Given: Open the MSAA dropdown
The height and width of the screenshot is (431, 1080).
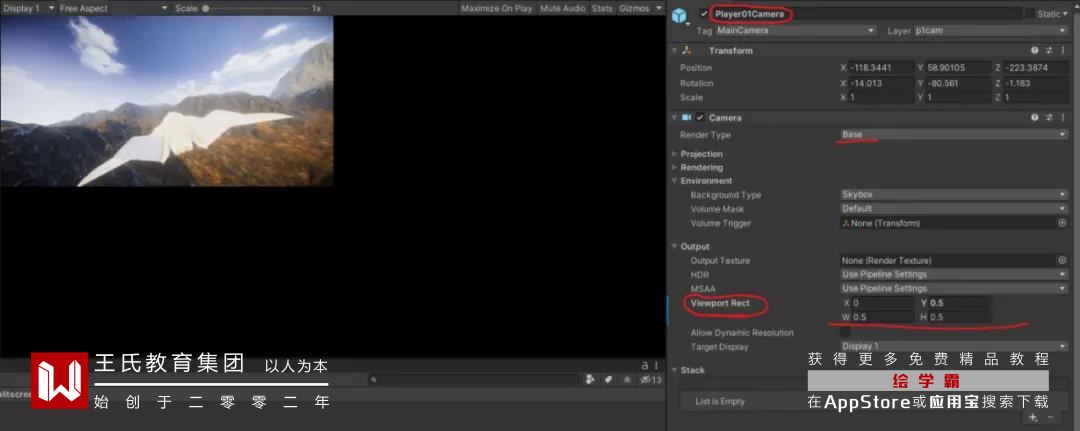Looking at the screenshot, I should pos(954,288).
